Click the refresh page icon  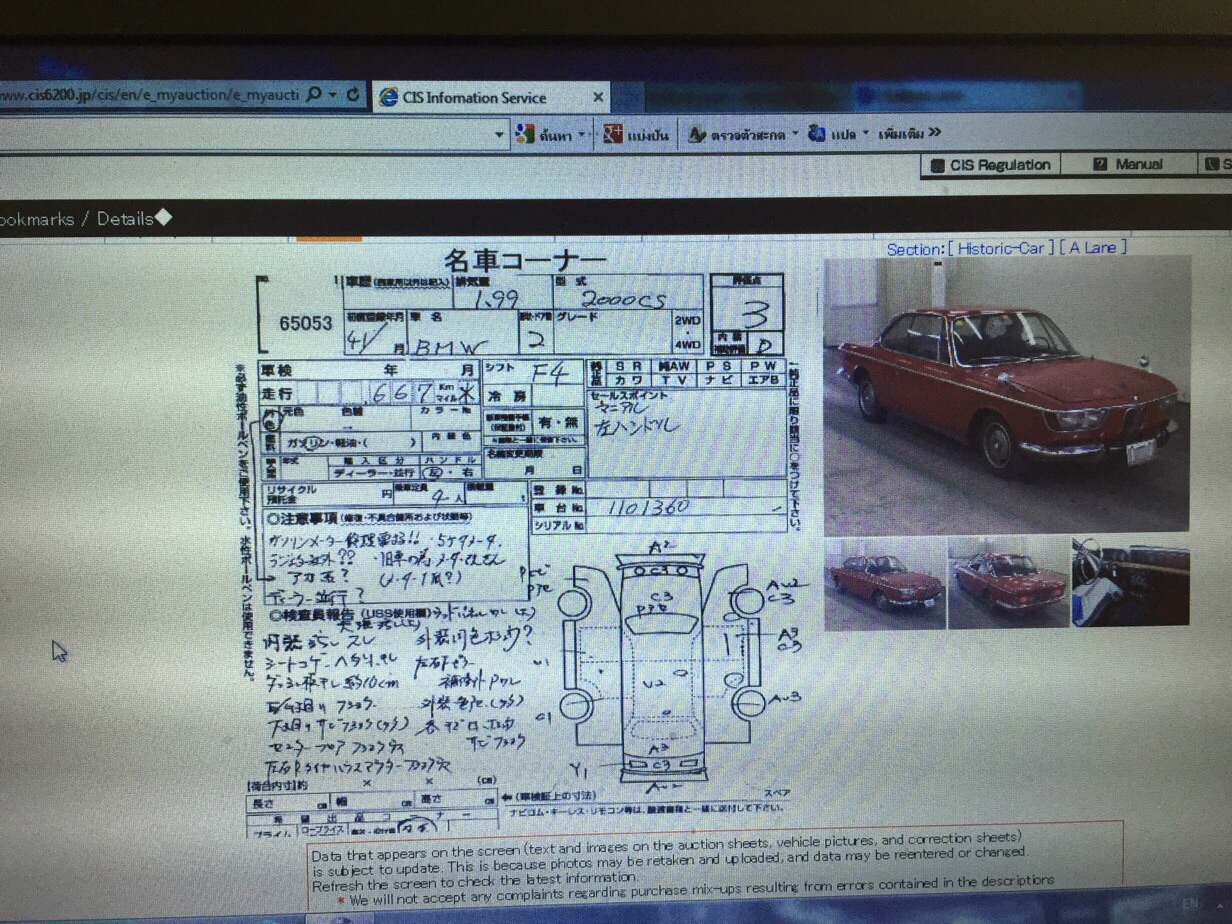(352, 94)
